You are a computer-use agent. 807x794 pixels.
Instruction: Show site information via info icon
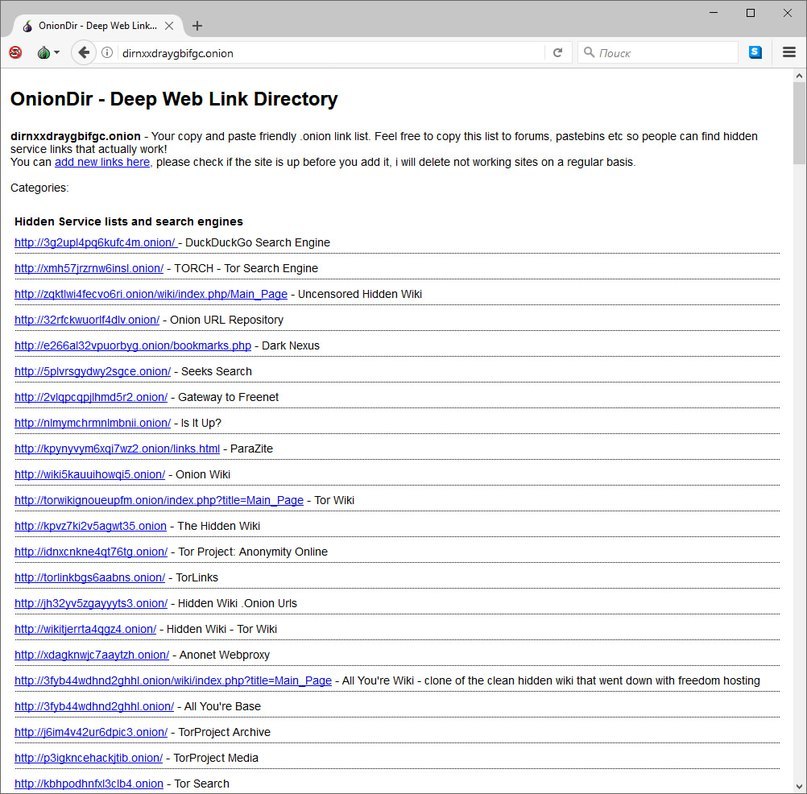click(x=107, y=53)
